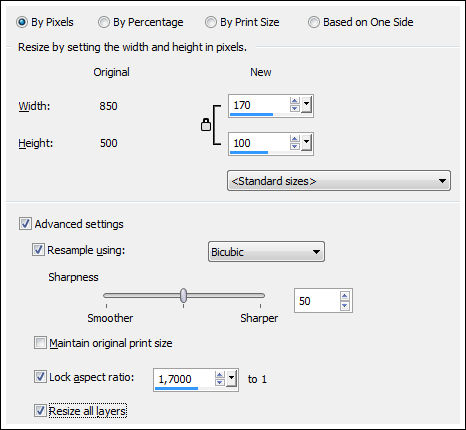Click the Sharpness slider handle
Viewport: 466px width, 430px height.
183,296
